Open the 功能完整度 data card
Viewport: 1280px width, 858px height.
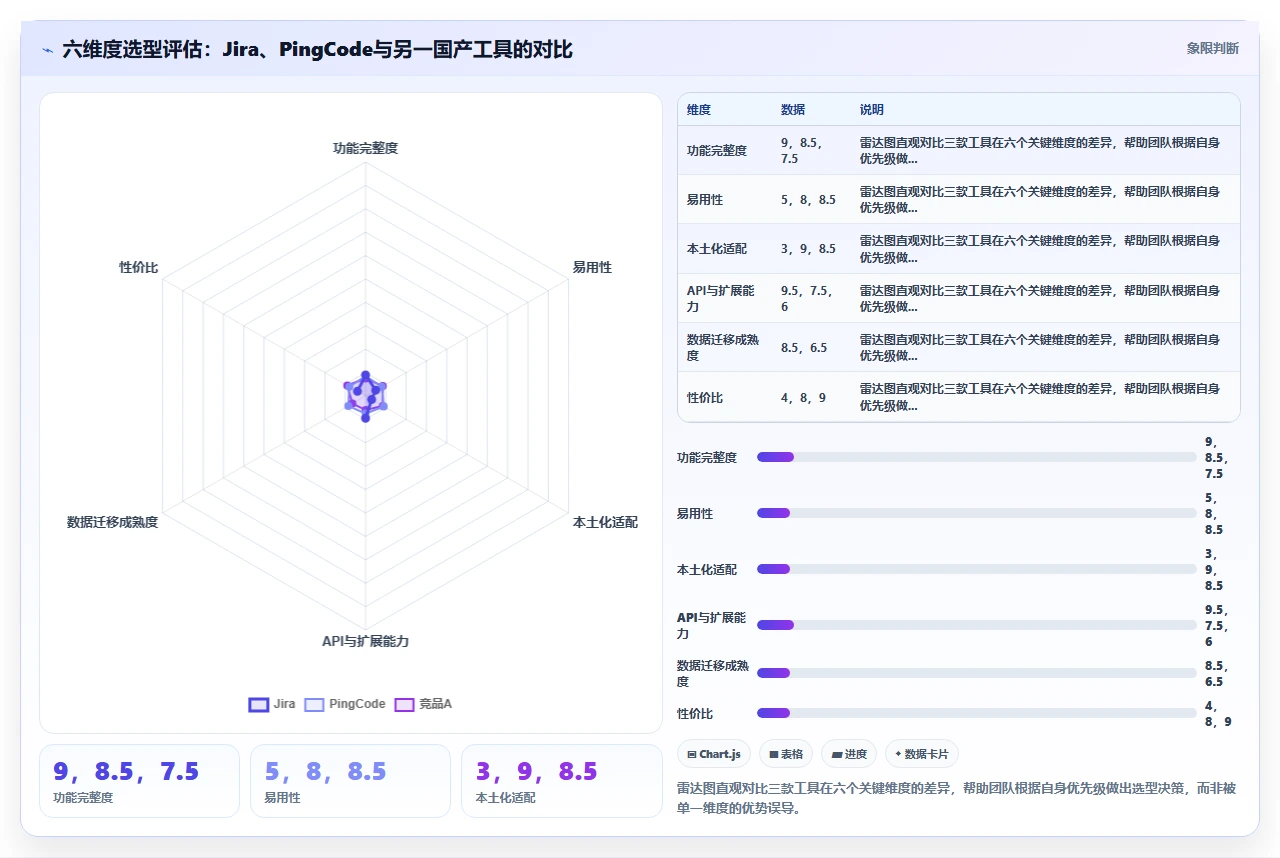tap(139, 781)
